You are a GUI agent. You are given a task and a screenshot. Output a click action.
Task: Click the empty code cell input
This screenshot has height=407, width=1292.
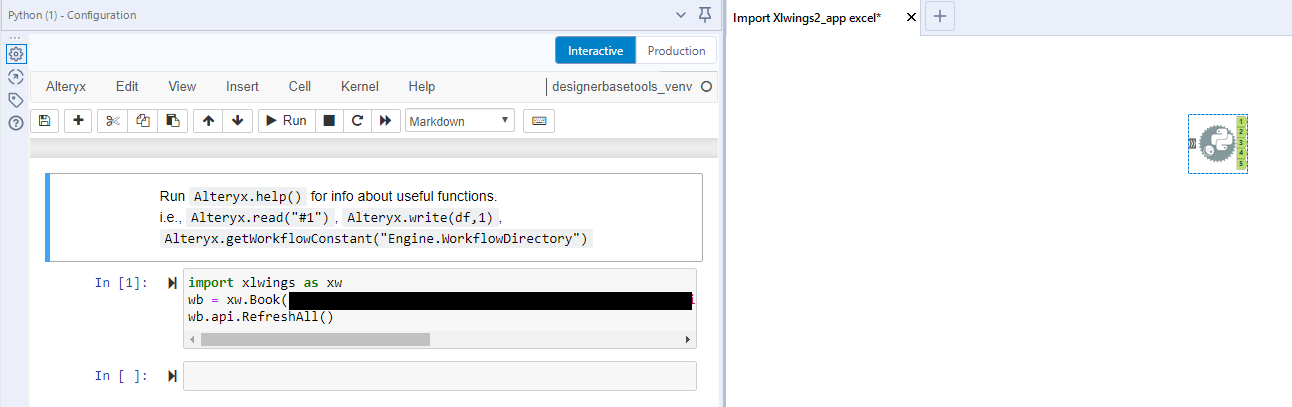(440, 376)
